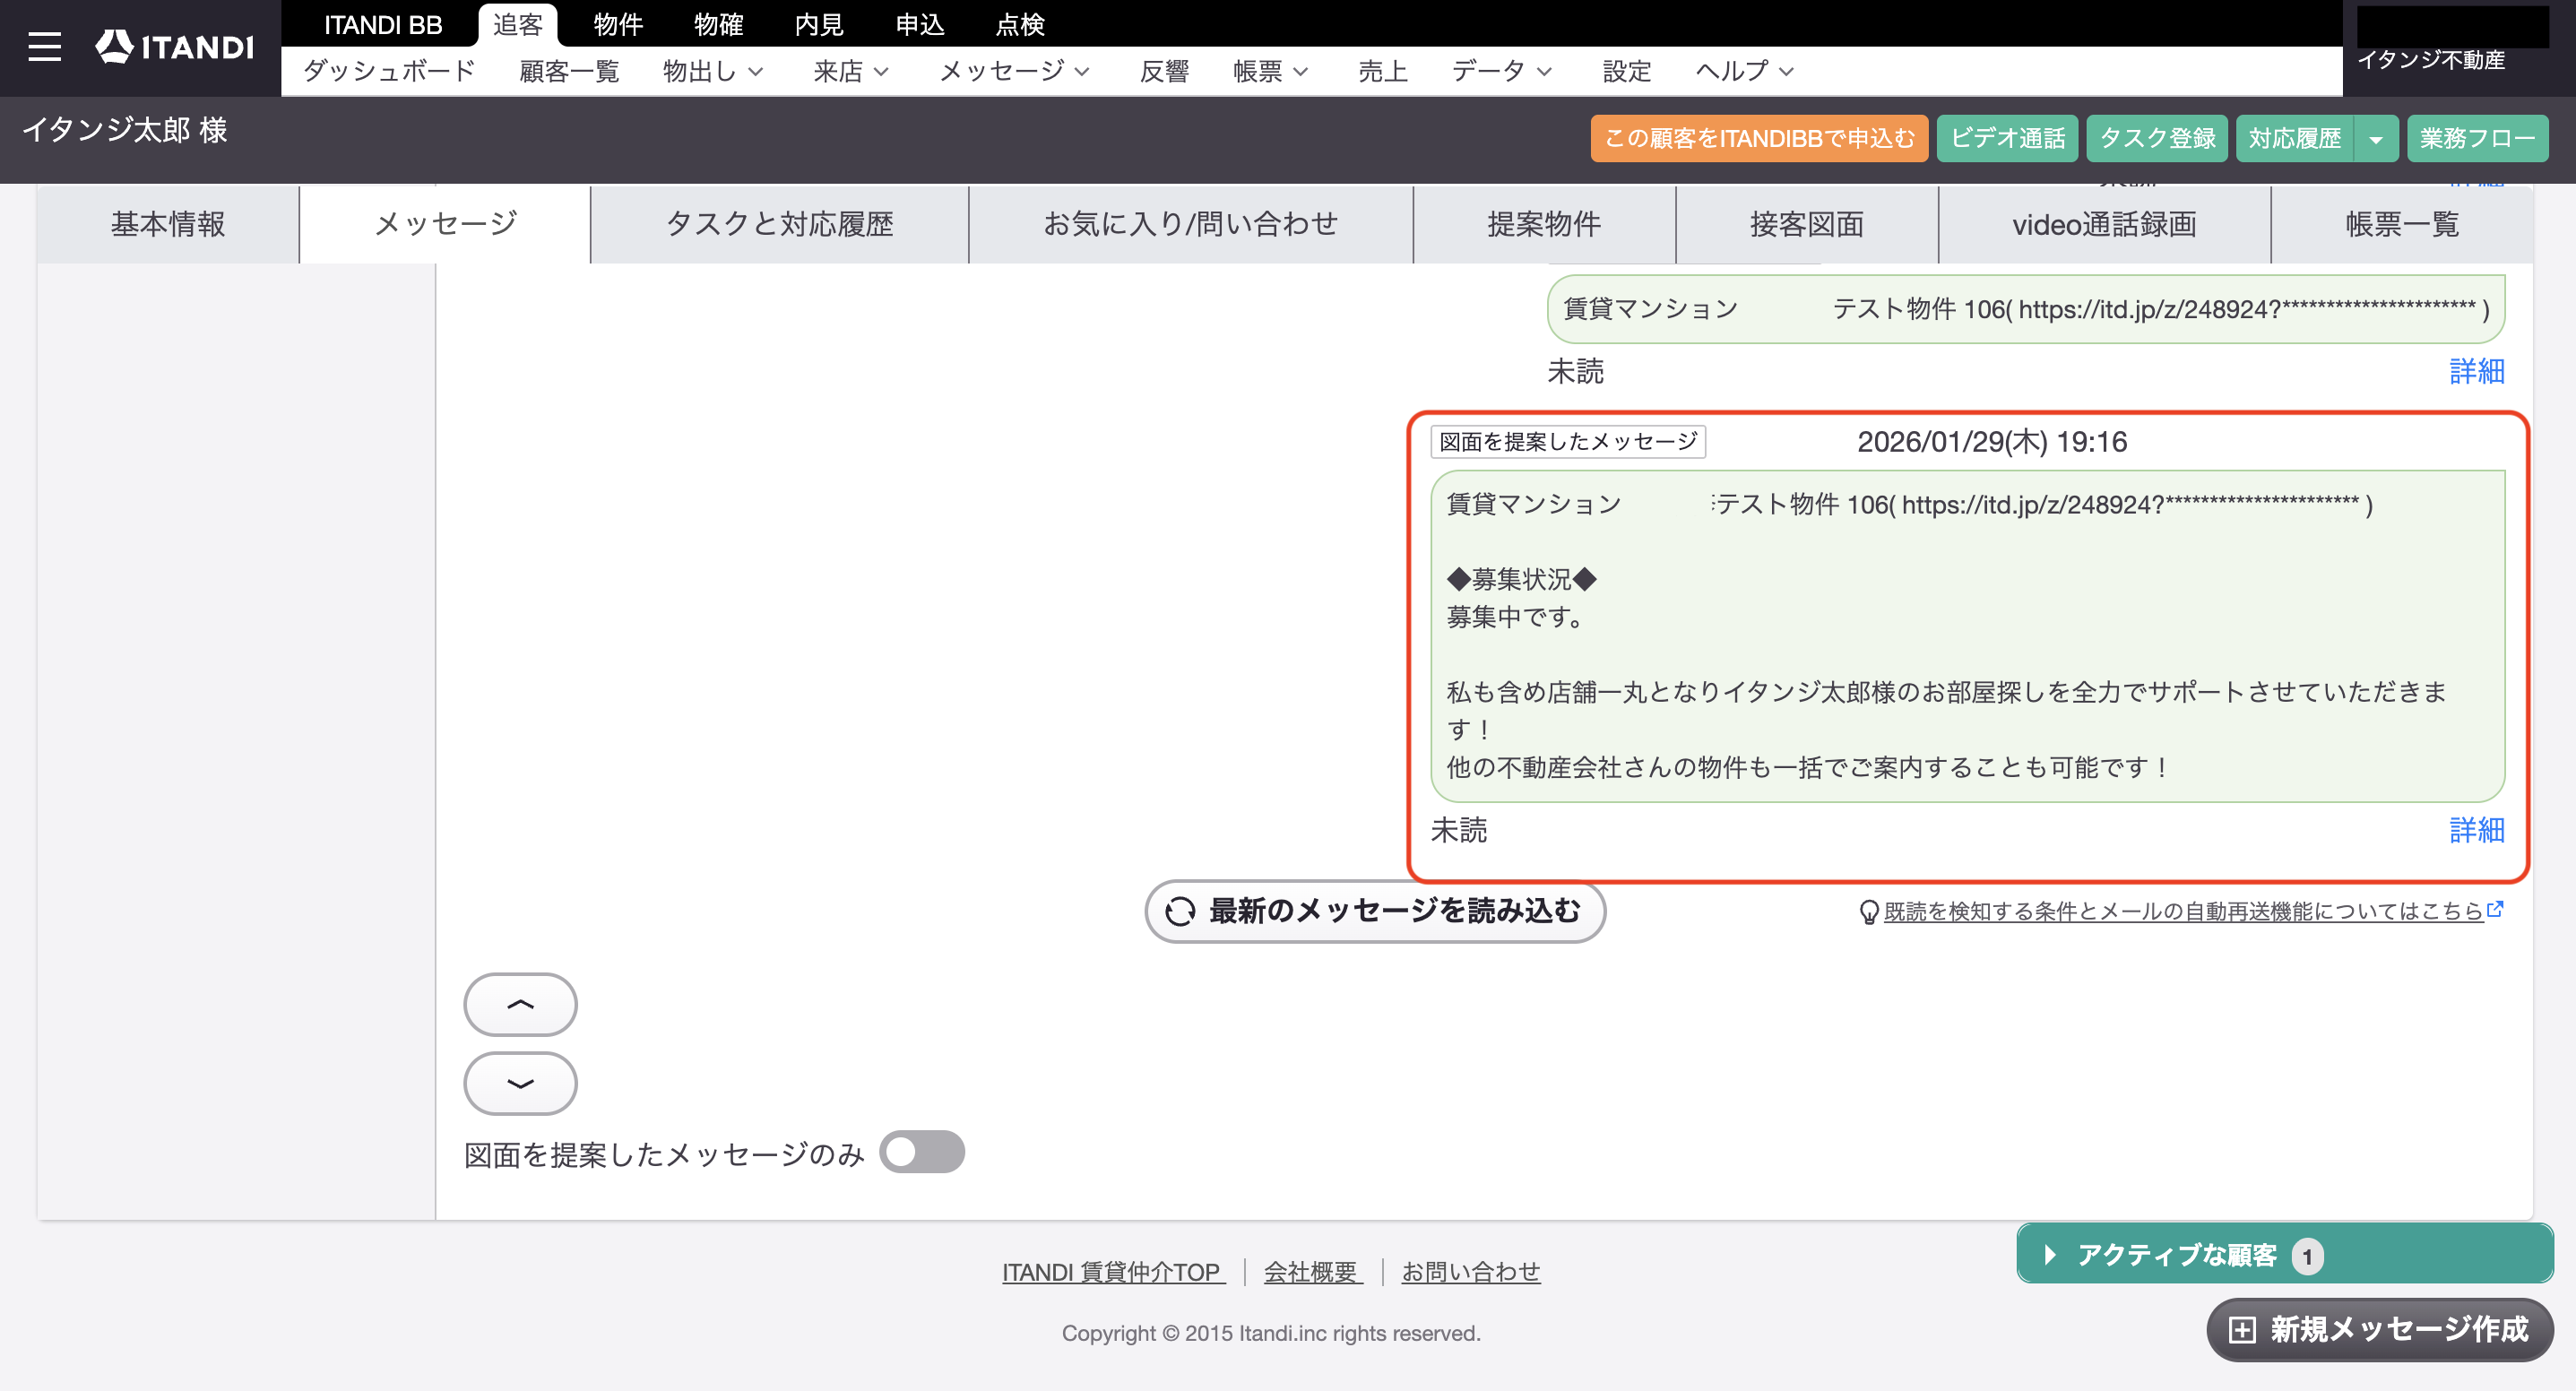Image resolution: width=2576 pixels, height=1391 pixels.
Task: Switch to the 帳票一覧 tab
Action: click(x=2402, y=224)
